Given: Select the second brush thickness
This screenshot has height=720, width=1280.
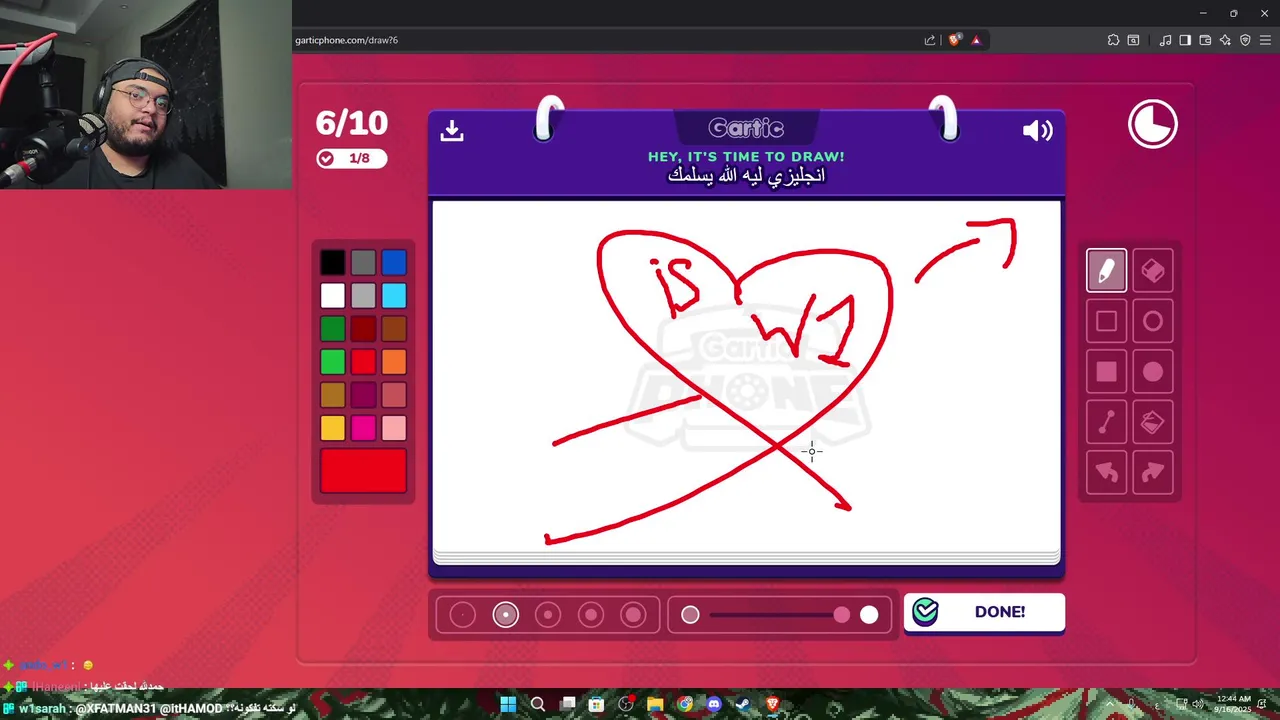Looking at the screenshot, I should 505,615.
